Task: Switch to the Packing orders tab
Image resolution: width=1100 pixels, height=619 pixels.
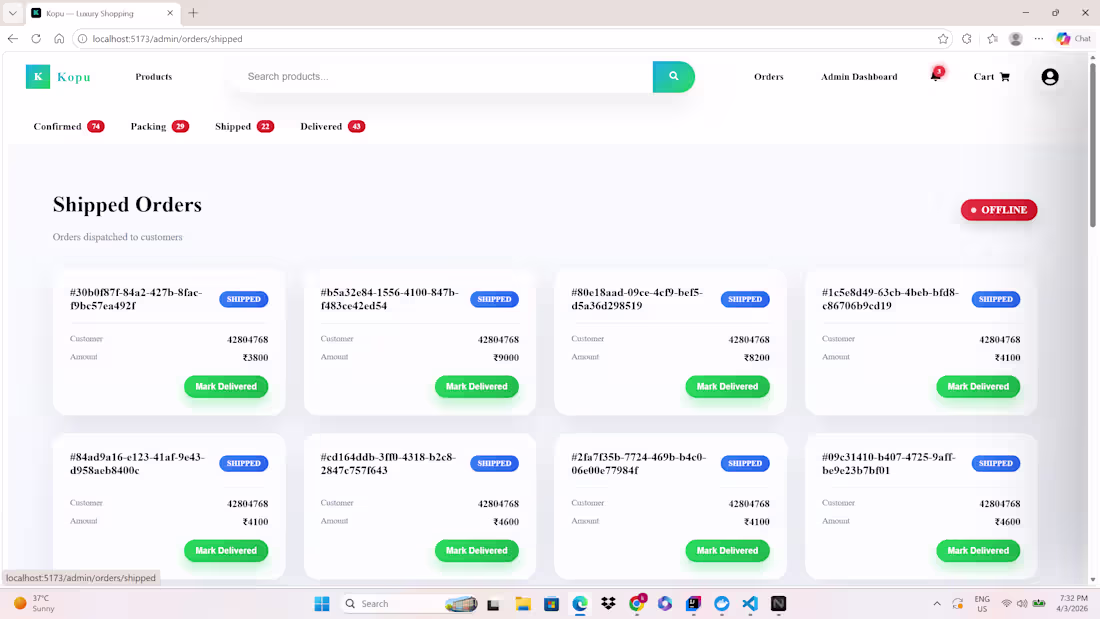Action: (x=159, y=126)
